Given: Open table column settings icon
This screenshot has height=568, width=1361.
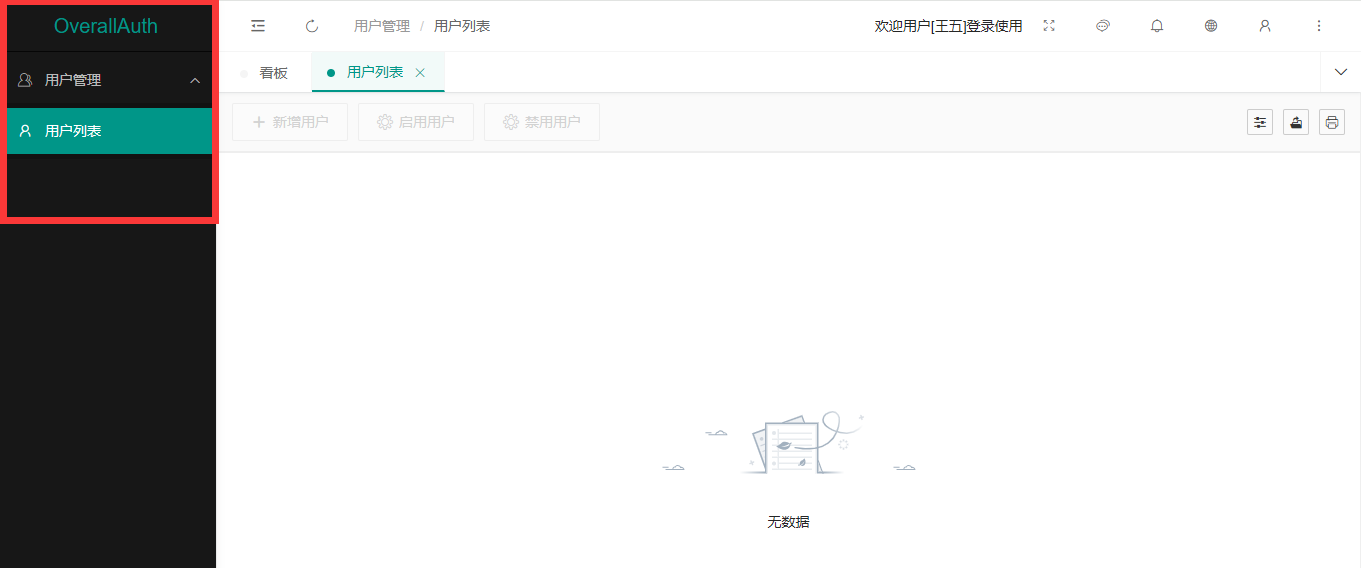Looking at the screenshot, I should 1260,122.
